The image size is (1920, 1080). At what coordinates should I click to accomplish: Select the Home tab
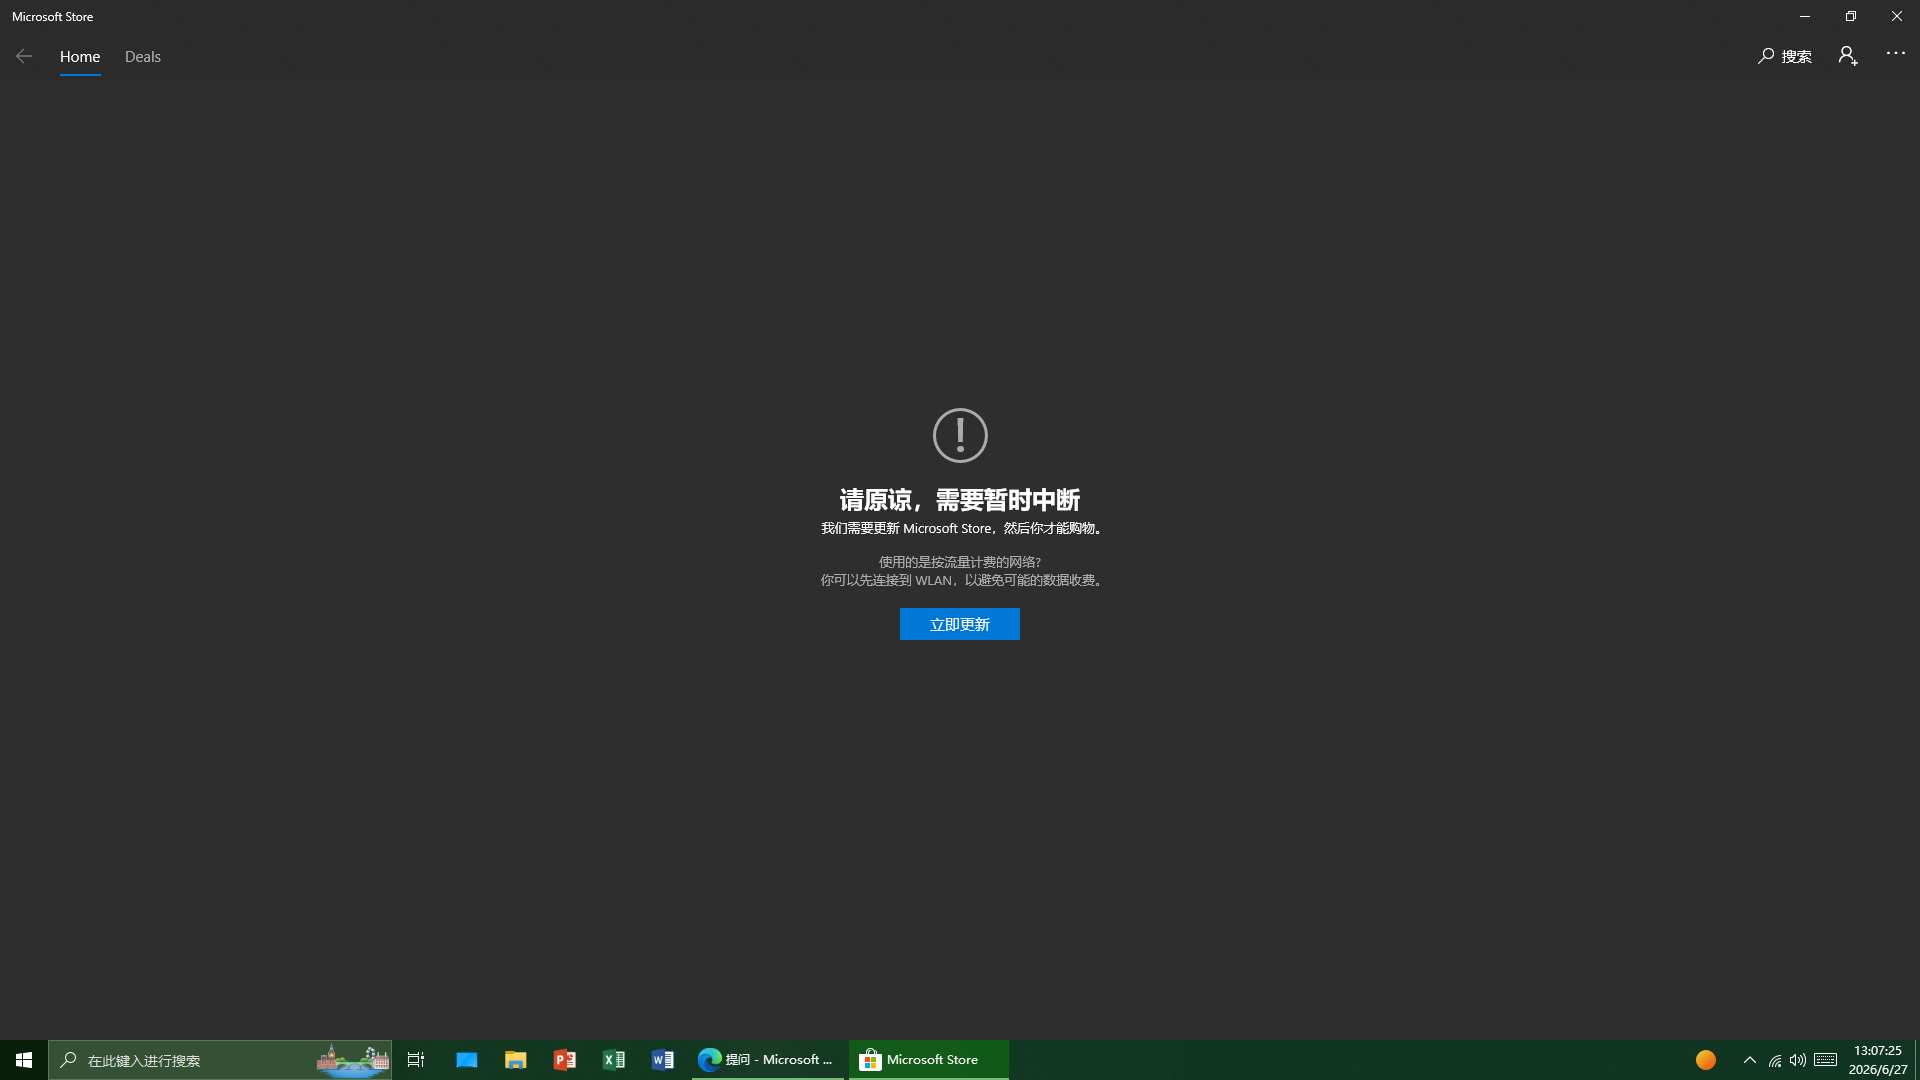80,57
